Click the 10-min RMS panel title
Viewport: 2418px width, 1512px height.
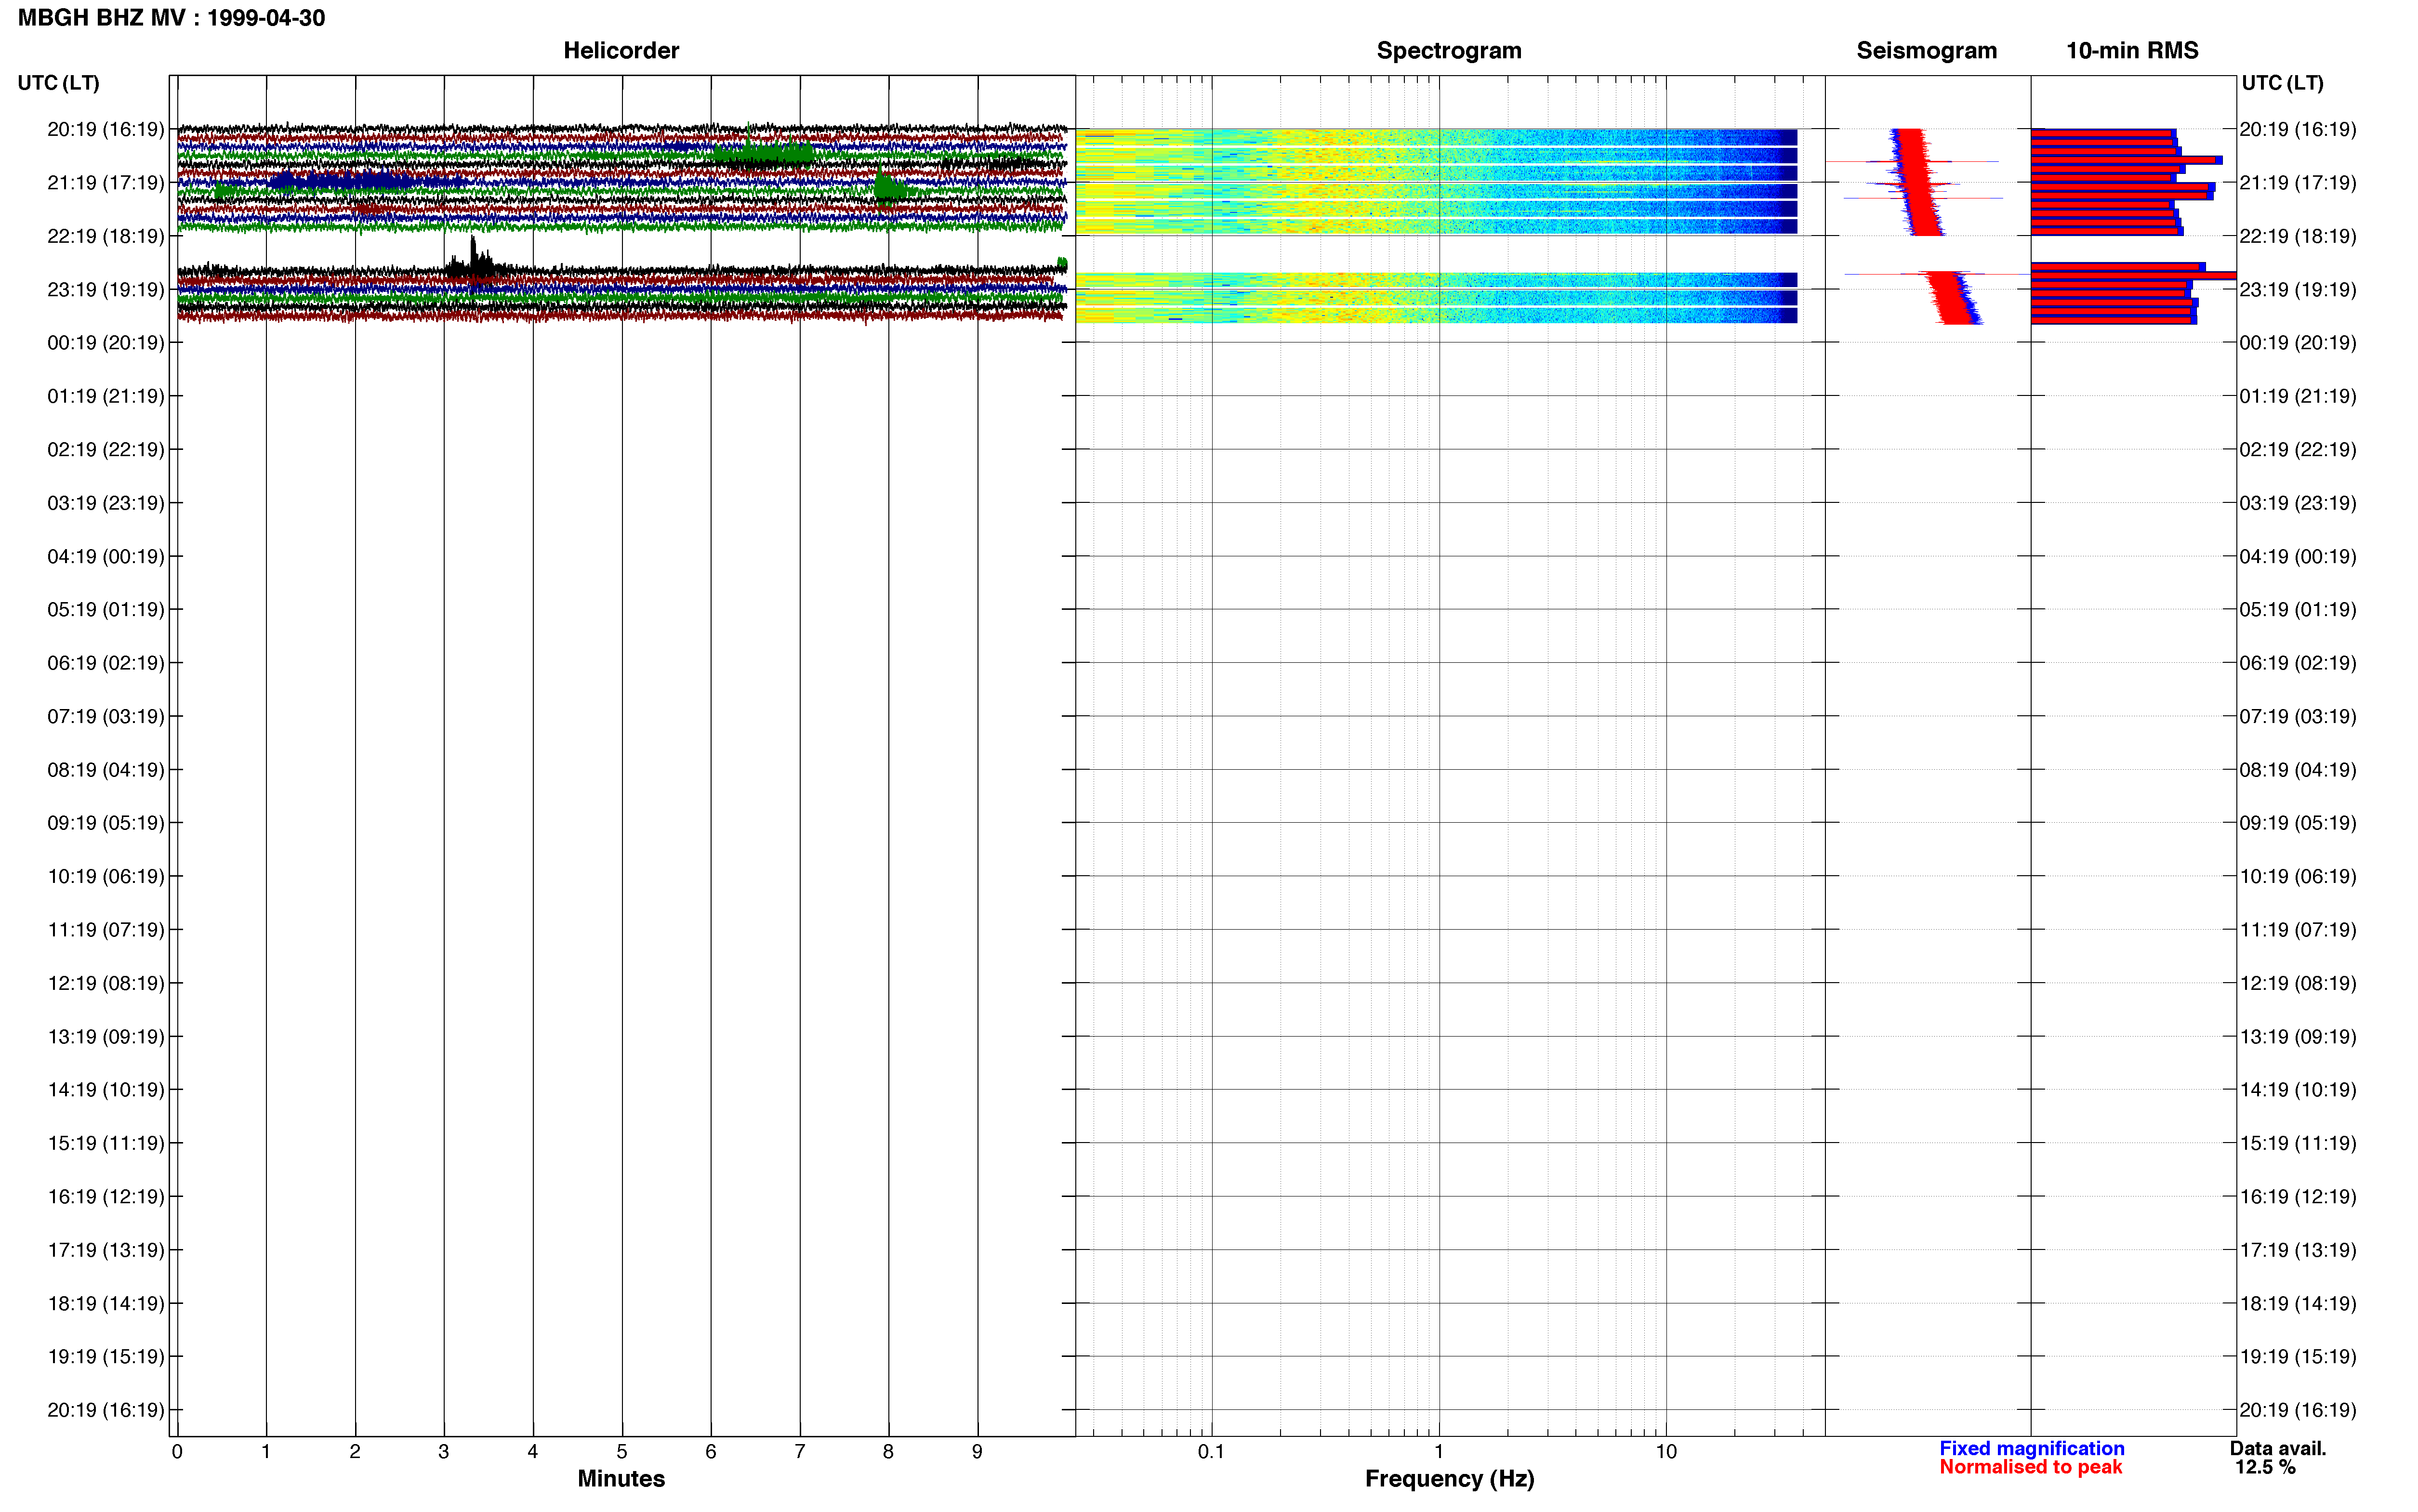tap(2132, 50)
